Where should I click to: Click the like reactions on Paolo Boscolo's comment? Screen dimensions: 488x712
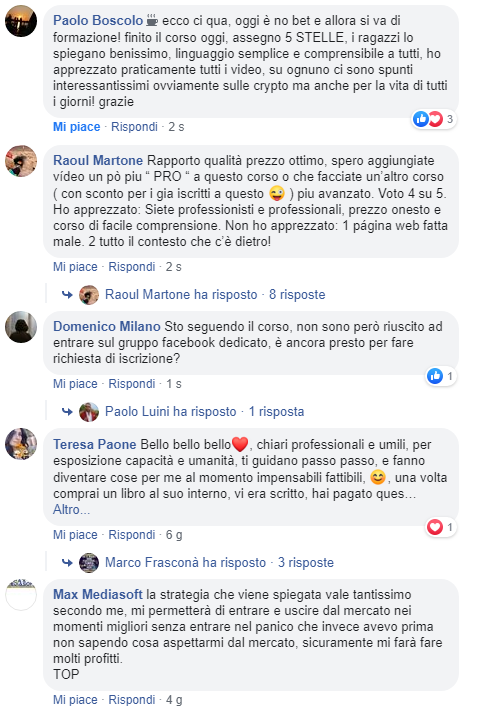click(434, 119)
